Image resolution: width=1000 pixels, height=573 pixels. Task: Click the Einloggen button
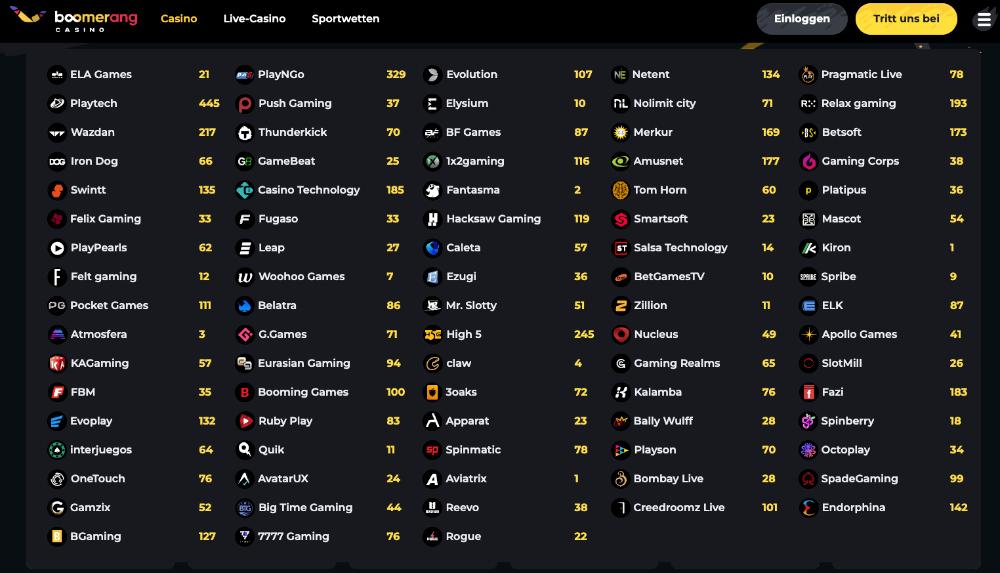(x=802, y=19)
